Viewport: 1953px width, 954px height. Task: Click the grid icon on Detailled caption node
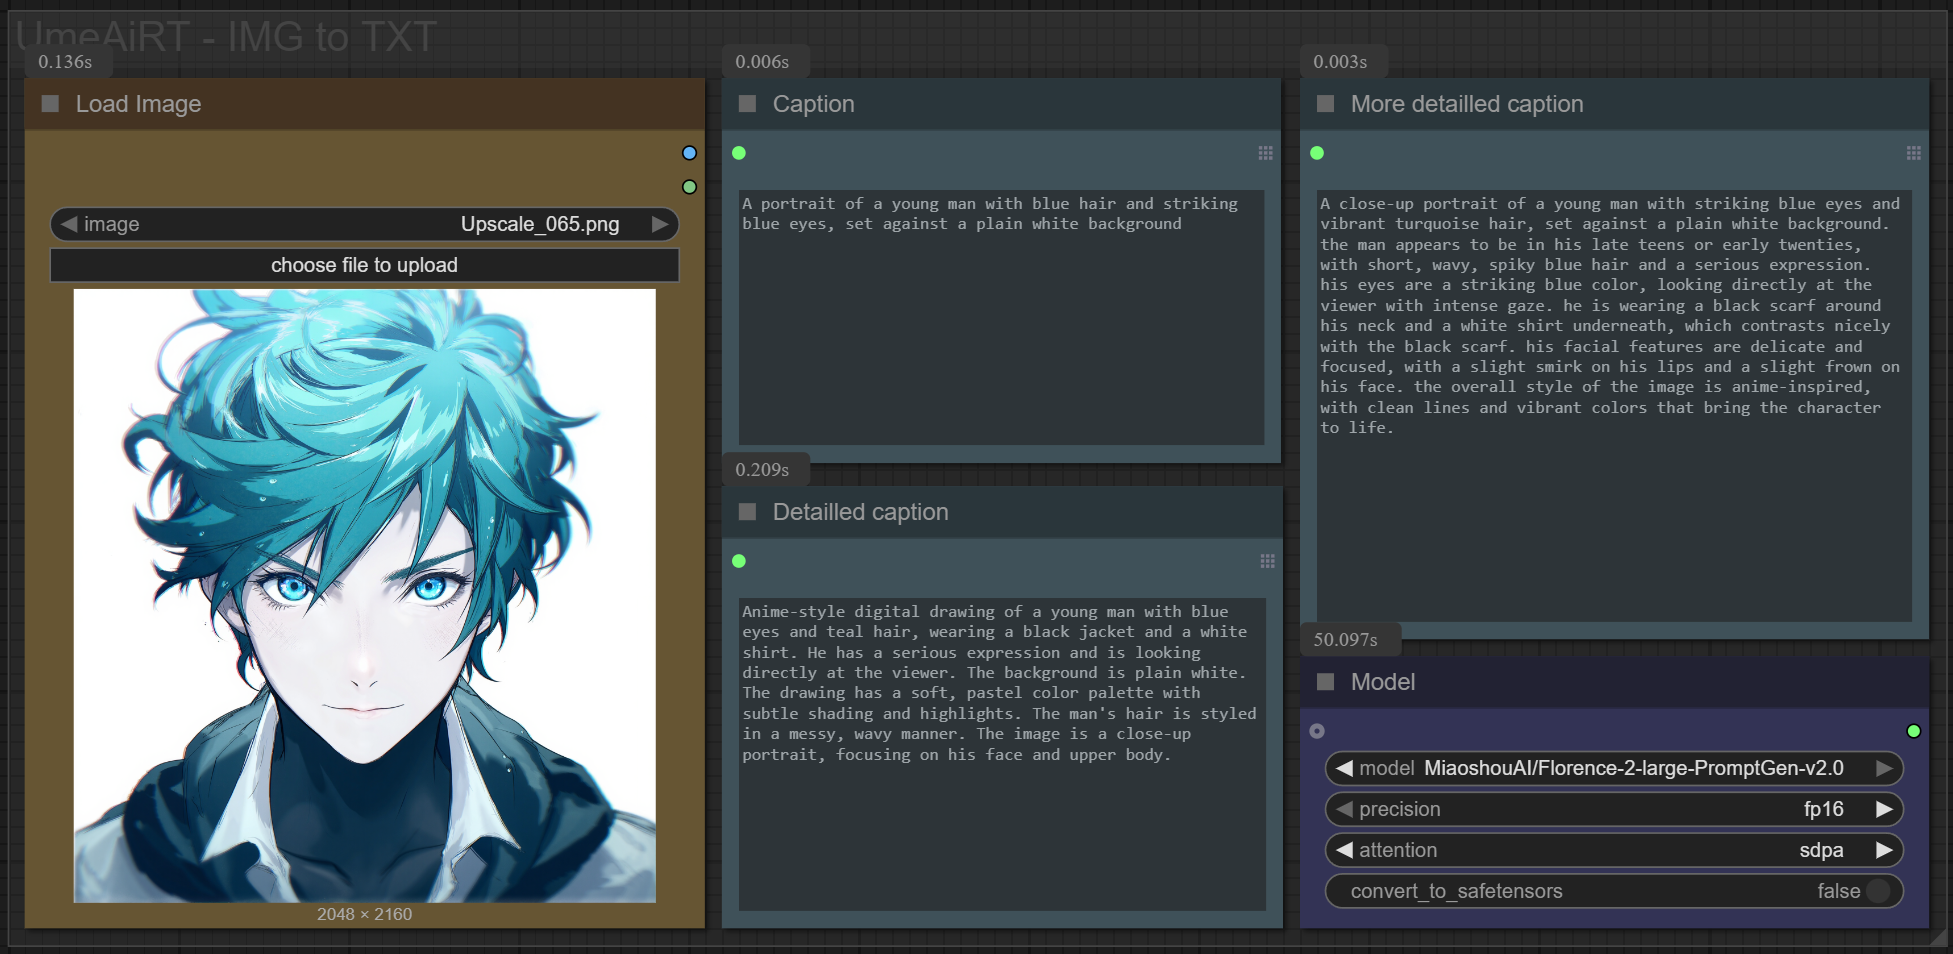click(x=1267, y=561)
